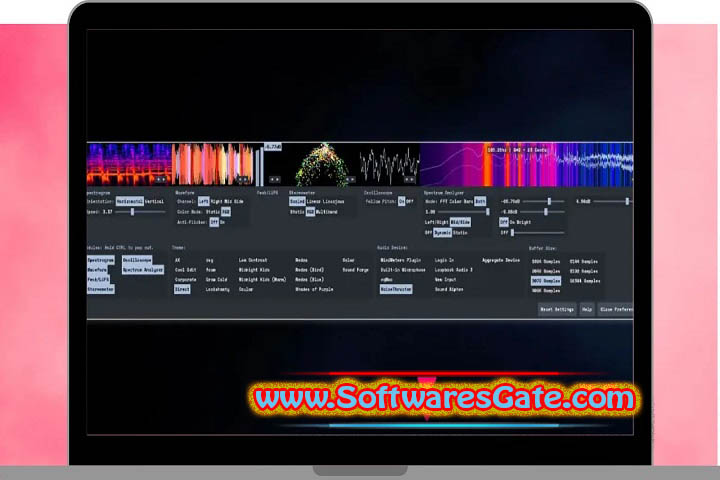
Task: Apply the Direct theme
Action: coord(182,289)
